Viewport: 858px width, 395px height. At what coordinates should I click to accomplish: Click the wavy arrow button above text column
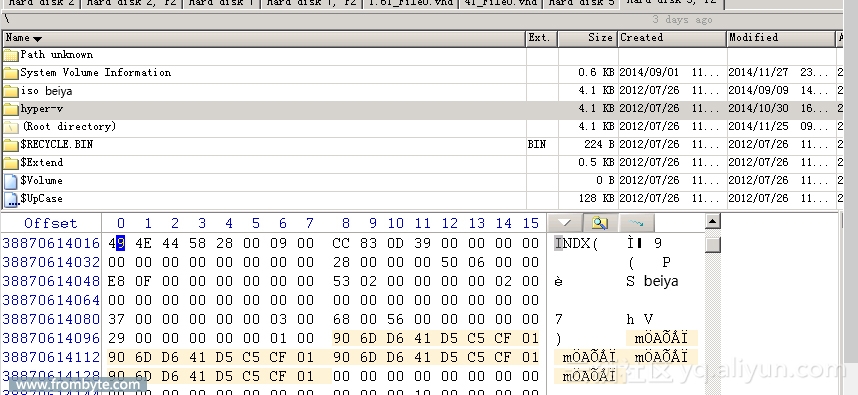[x=636, y=223]
